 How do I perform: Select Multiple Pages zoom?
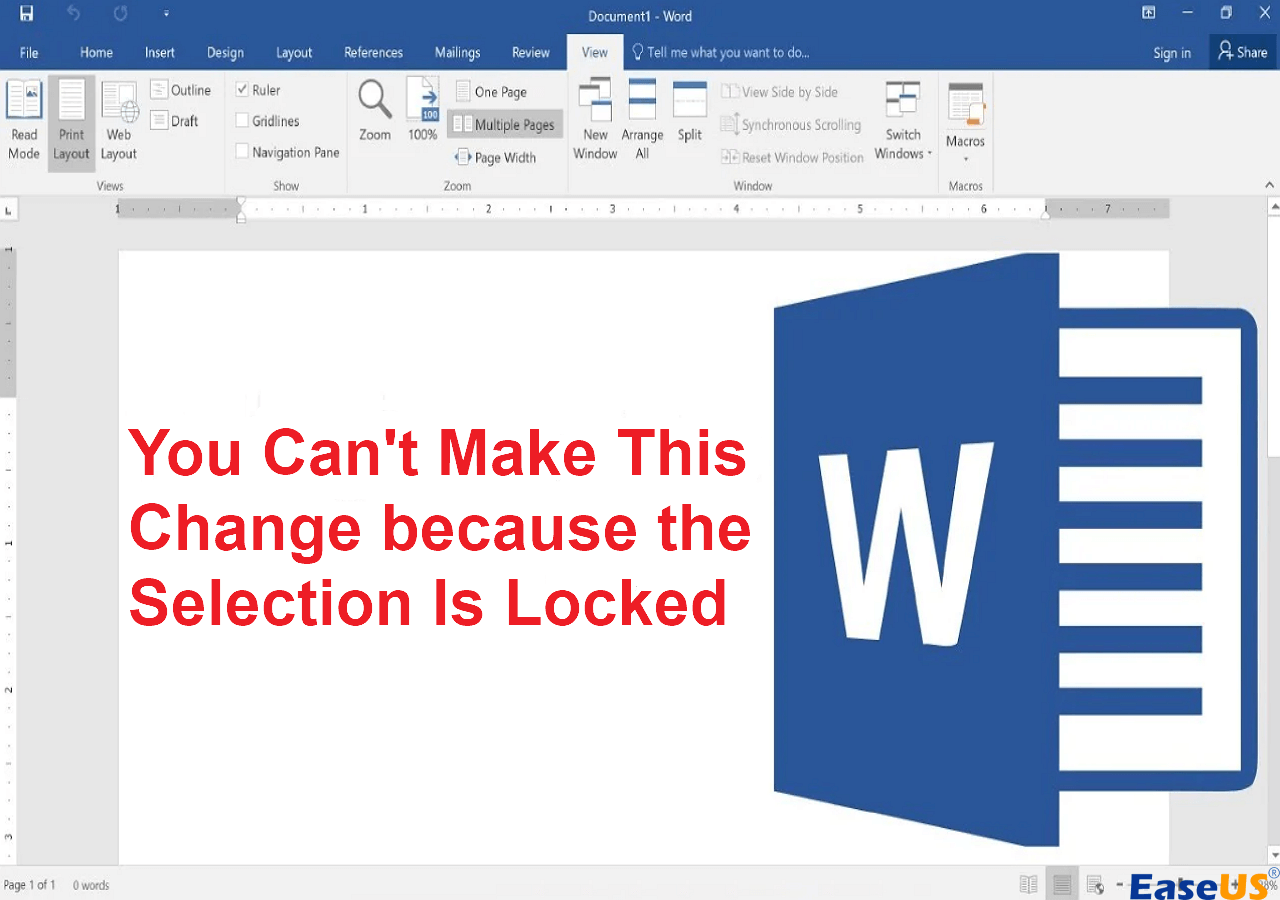pyautogui.click(x=504, y=125)
